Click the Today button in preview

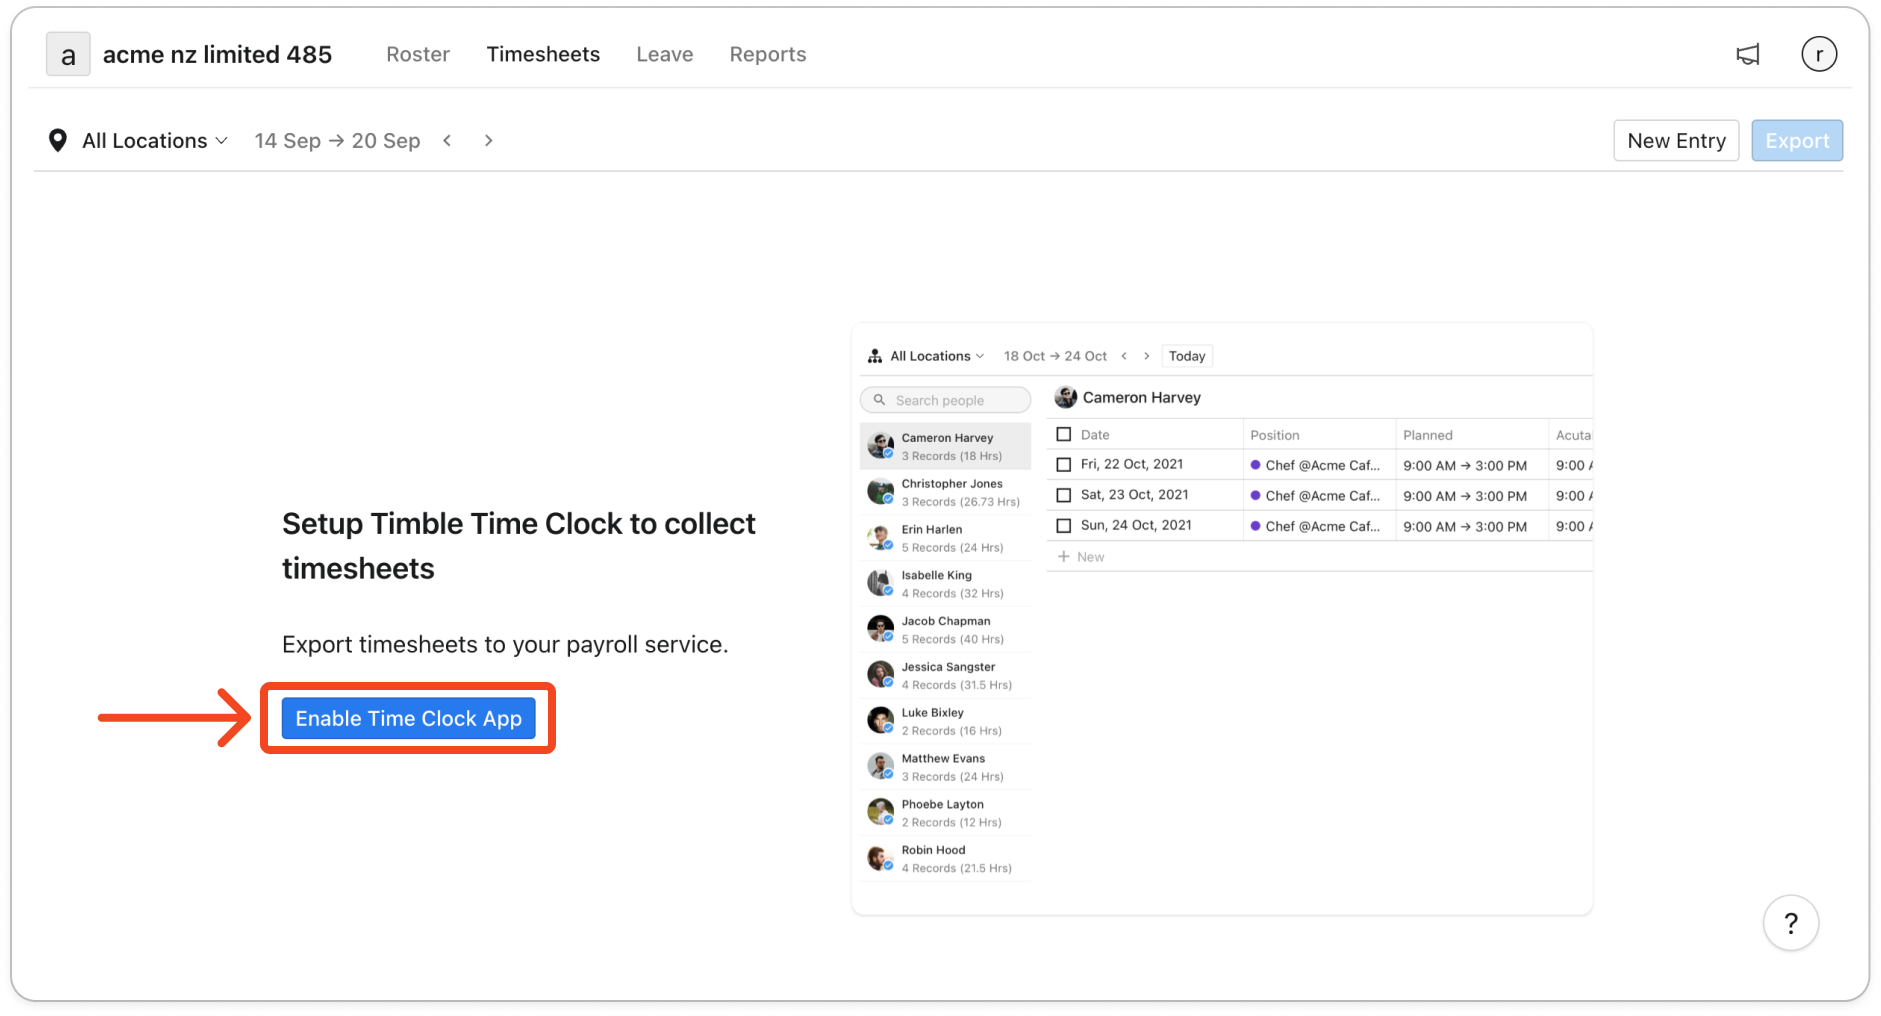[x=1187, y=356]
